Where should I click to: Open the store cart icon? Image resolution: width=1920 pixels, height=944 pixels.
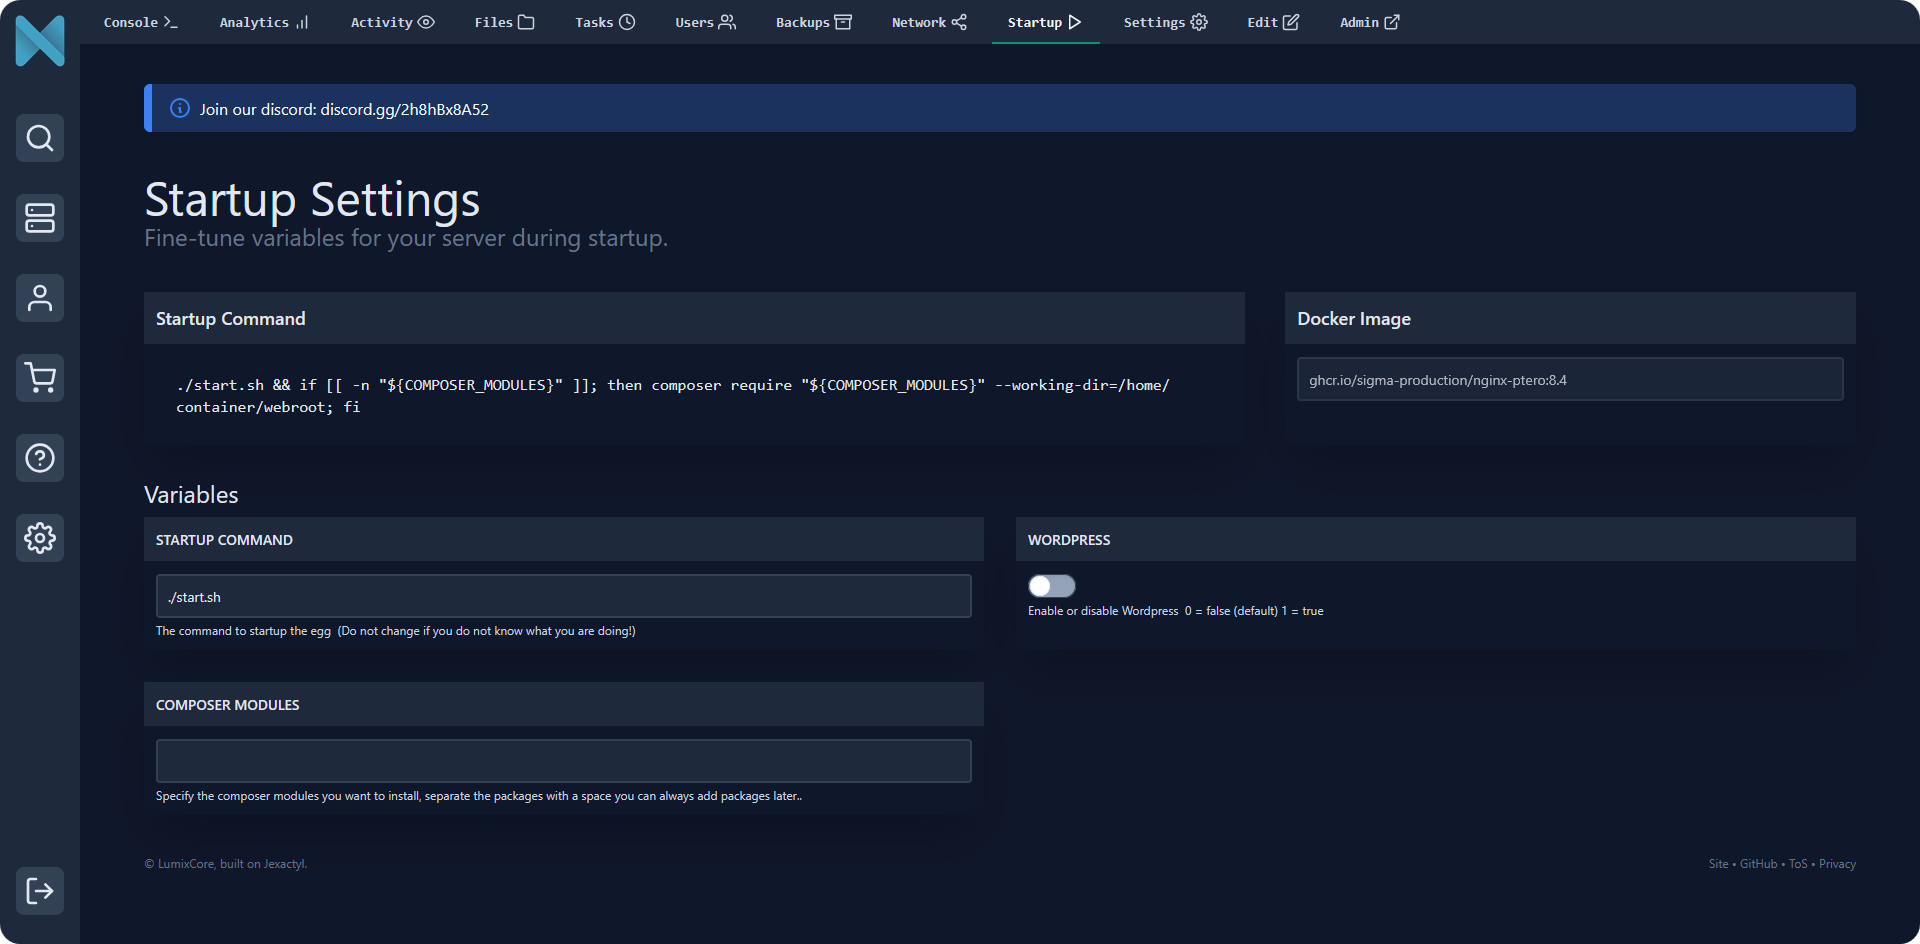[x=40, y=378]
